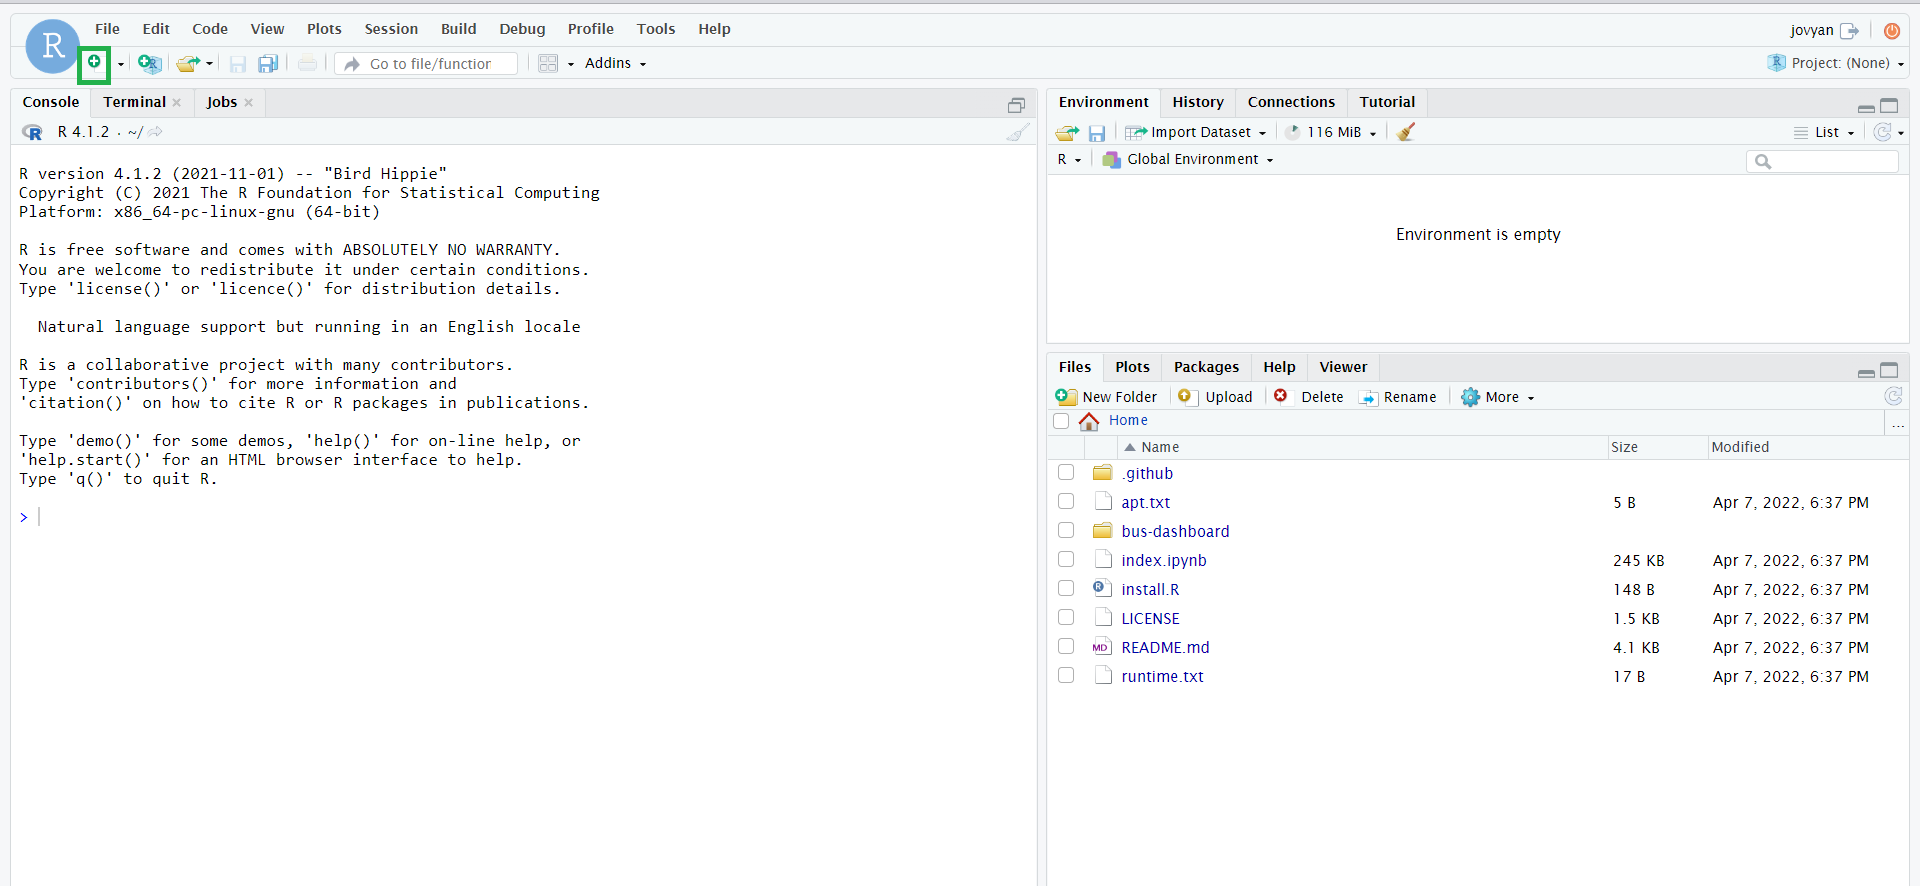The height and width of the screenshot is (886, 1920).
Task: Open the Edit menu
Action: point(156,29)
